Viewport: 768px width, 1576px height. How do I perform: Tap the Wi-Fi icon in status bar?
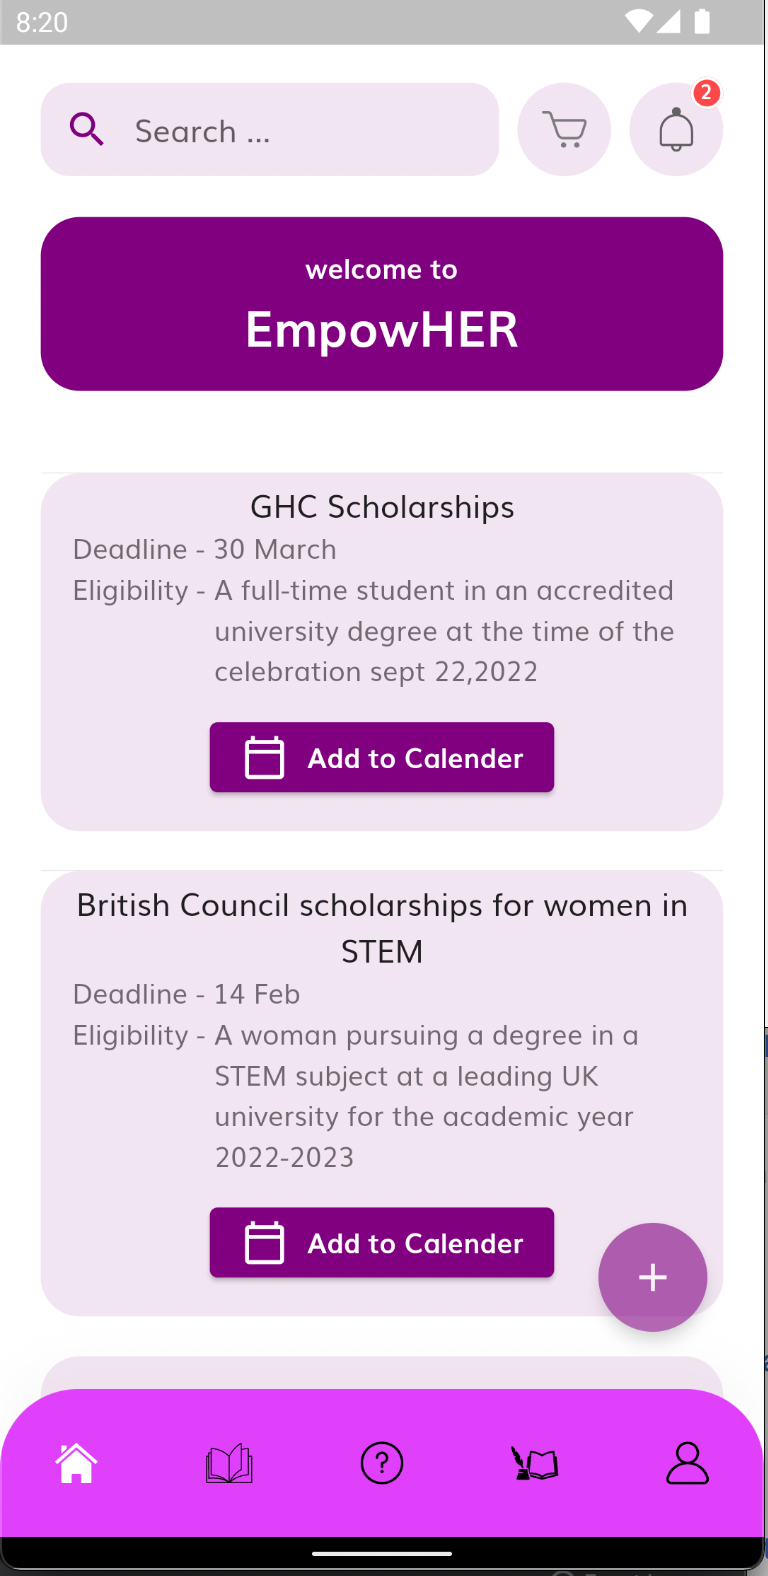[x=637, y=21]
